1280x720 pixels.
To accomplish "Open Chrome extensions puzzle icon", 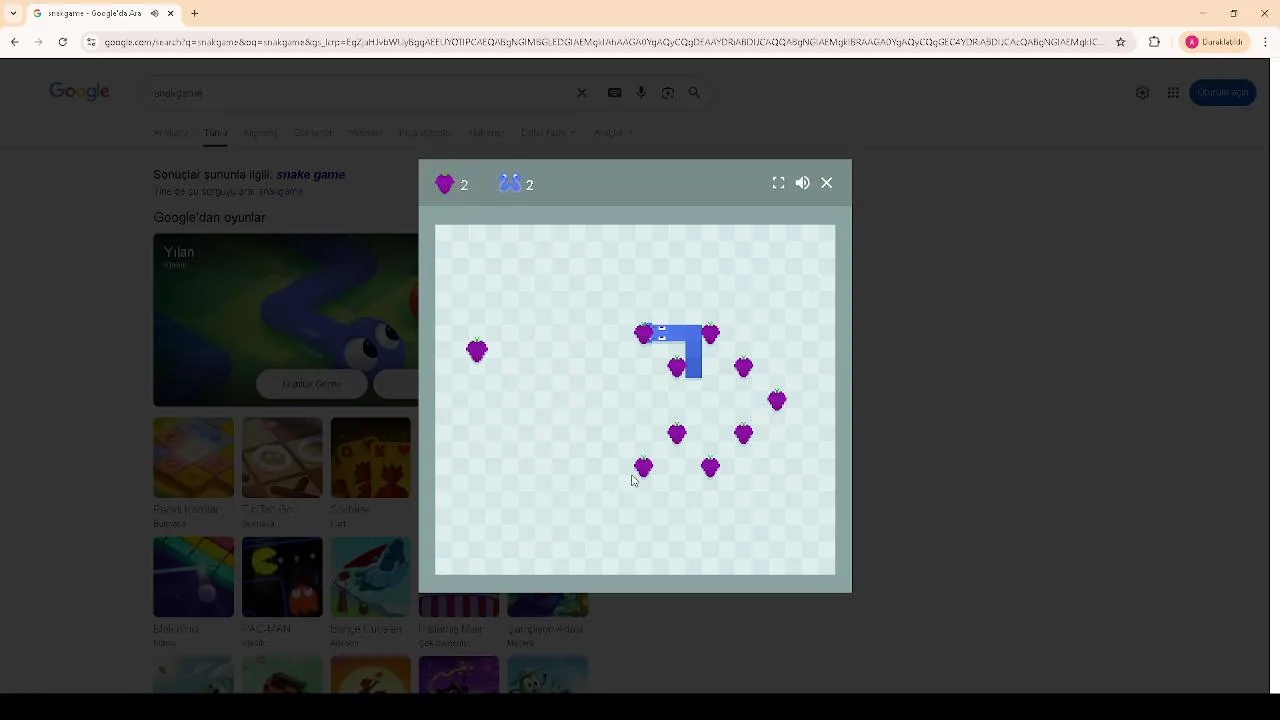I will 1154,42.
